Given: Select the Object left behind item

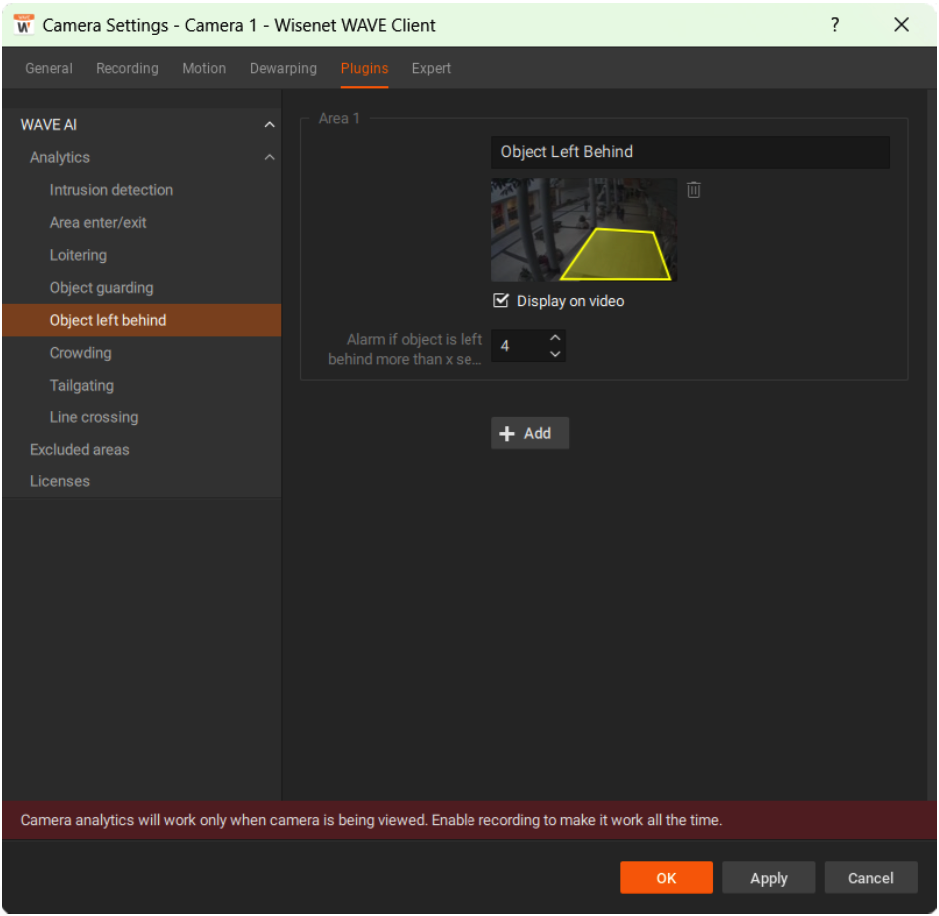Looking at the screenshot, I should (x=141, y=320).
